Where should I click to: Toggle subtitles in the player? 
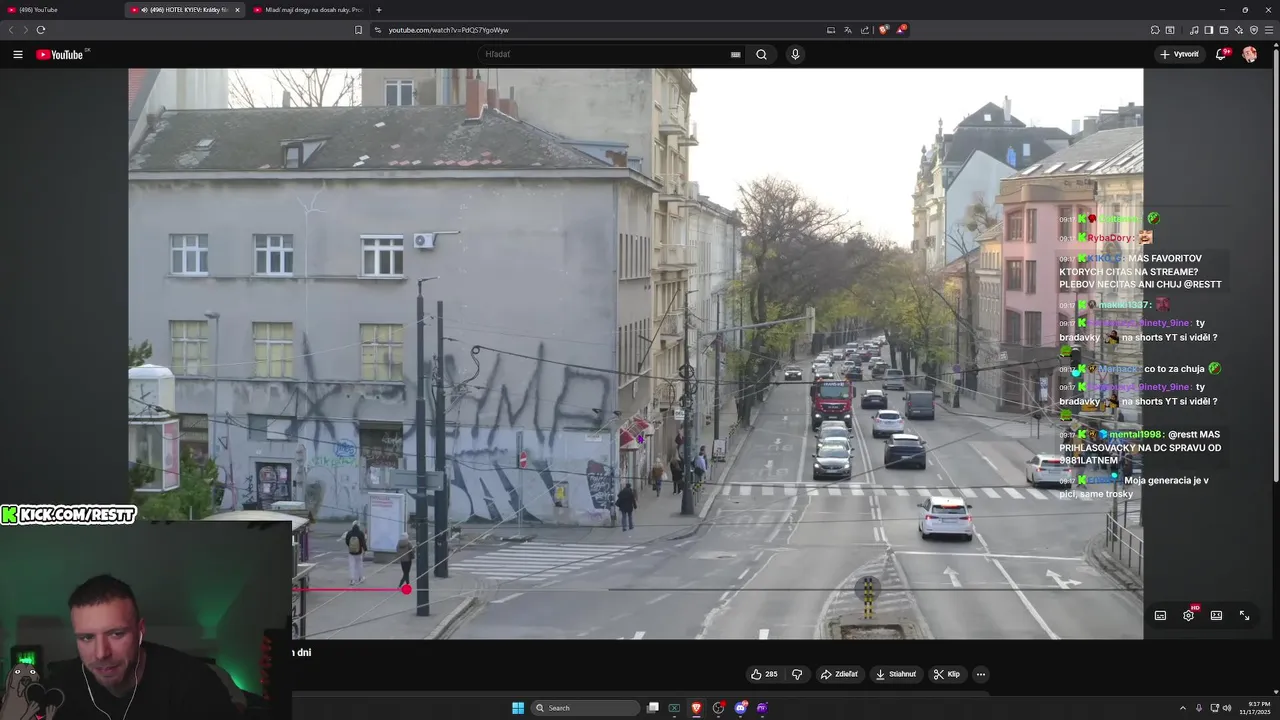coord(1160,615)
